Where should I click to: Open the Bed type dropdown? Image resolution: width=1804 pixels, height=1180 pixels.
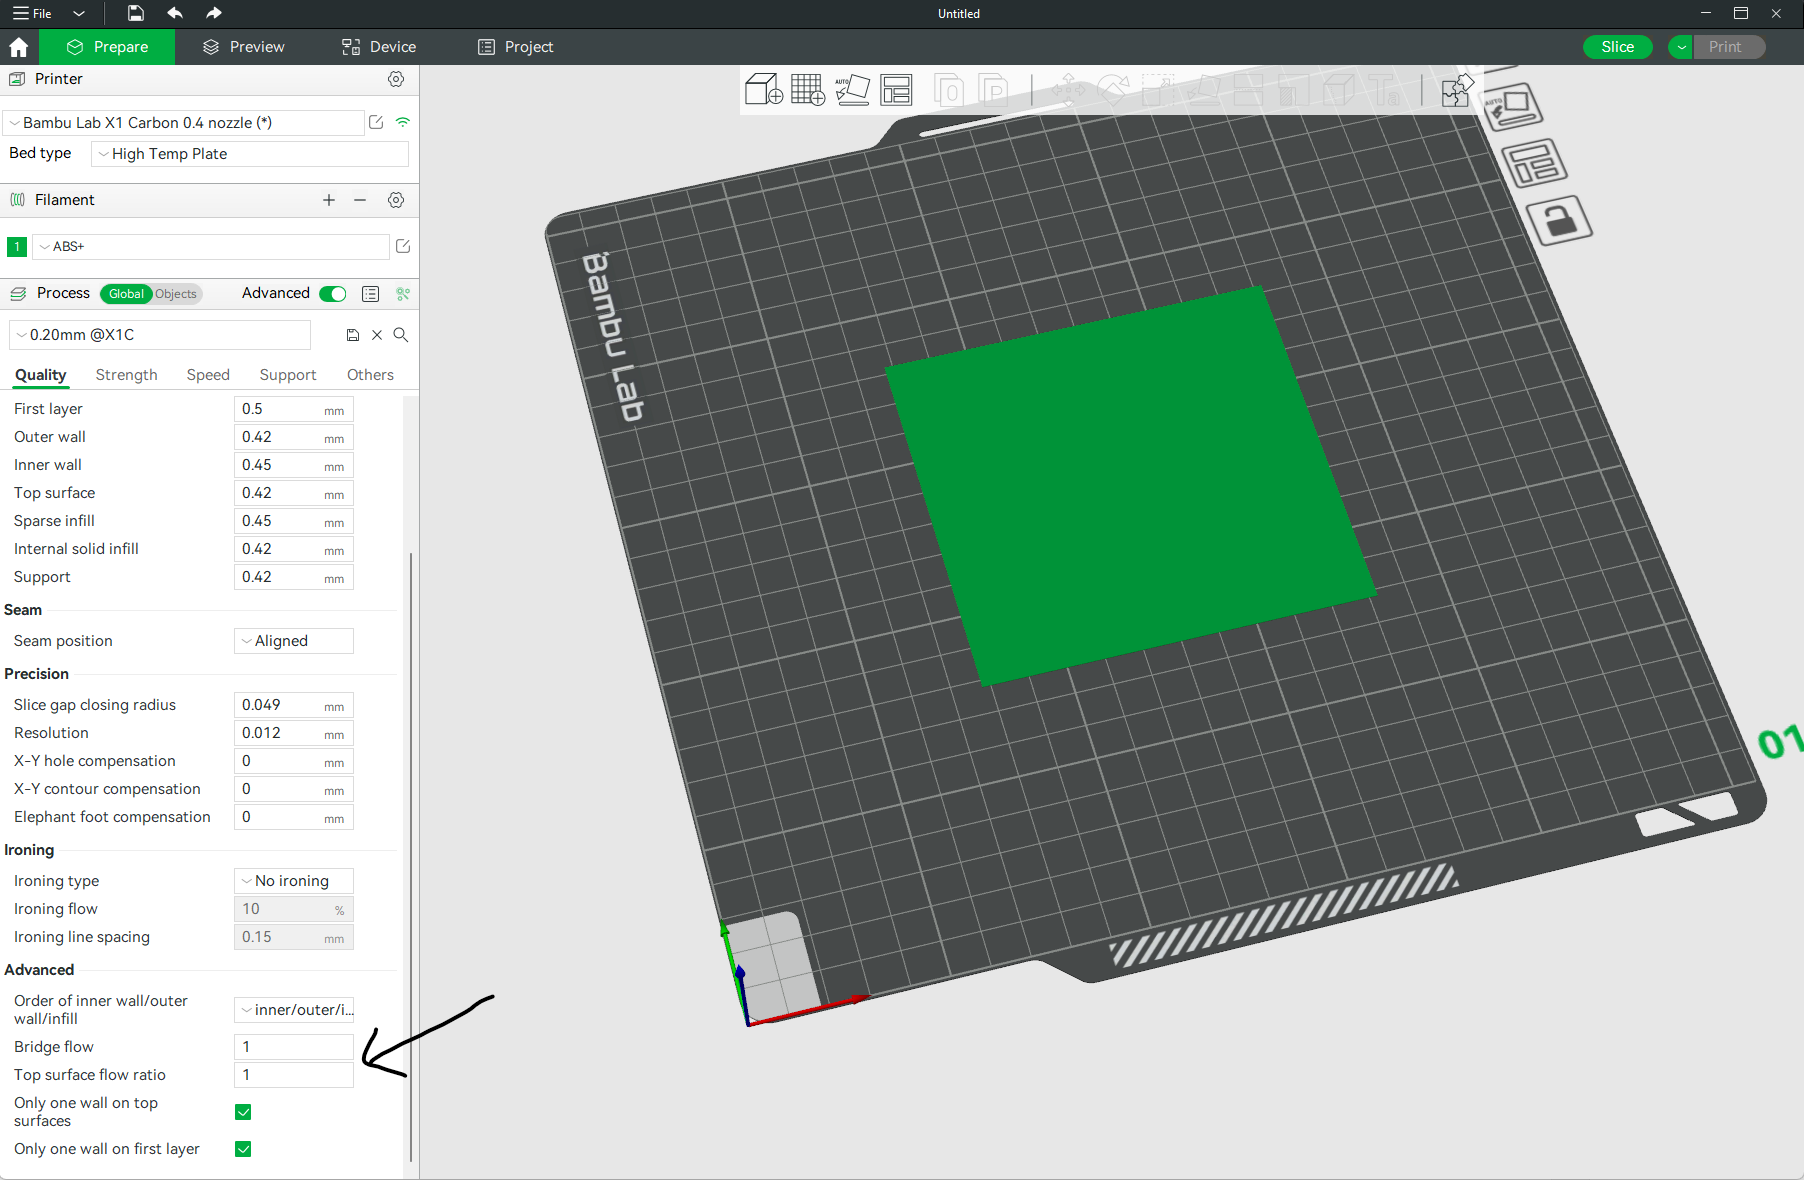[x=250, y=154]
